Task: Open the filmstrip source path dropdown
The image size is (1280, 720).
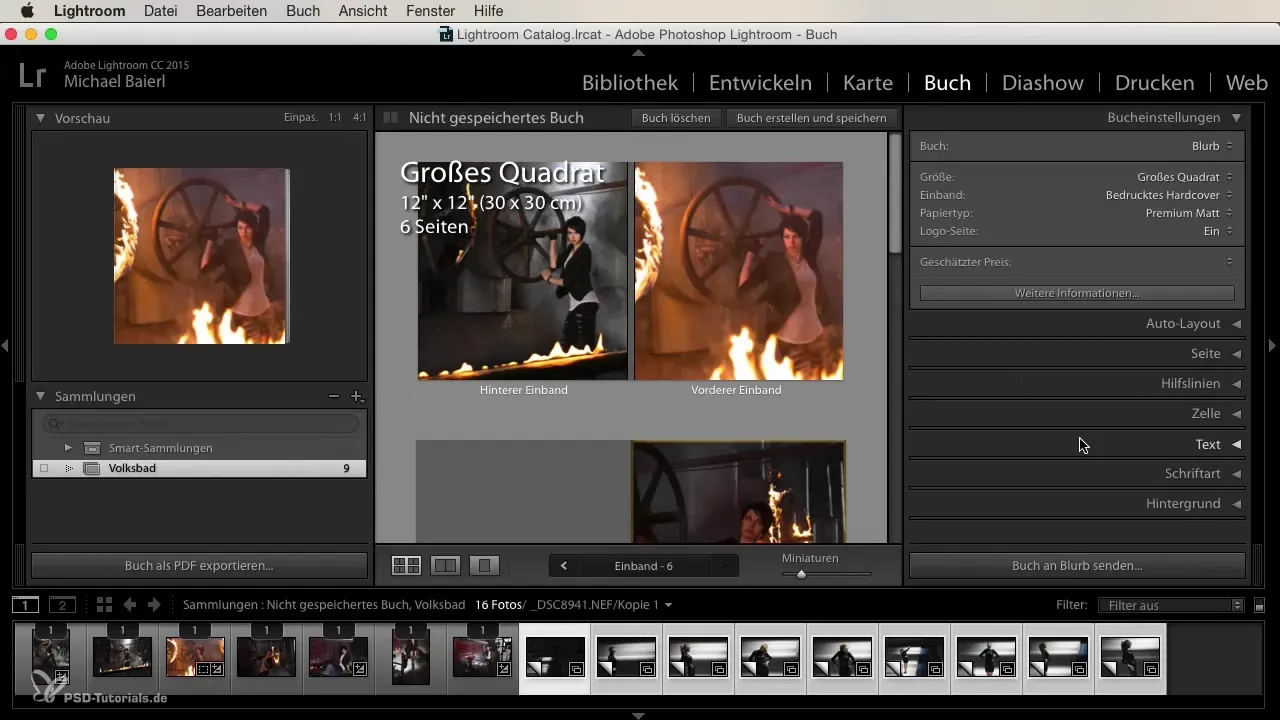Action: 668,605
